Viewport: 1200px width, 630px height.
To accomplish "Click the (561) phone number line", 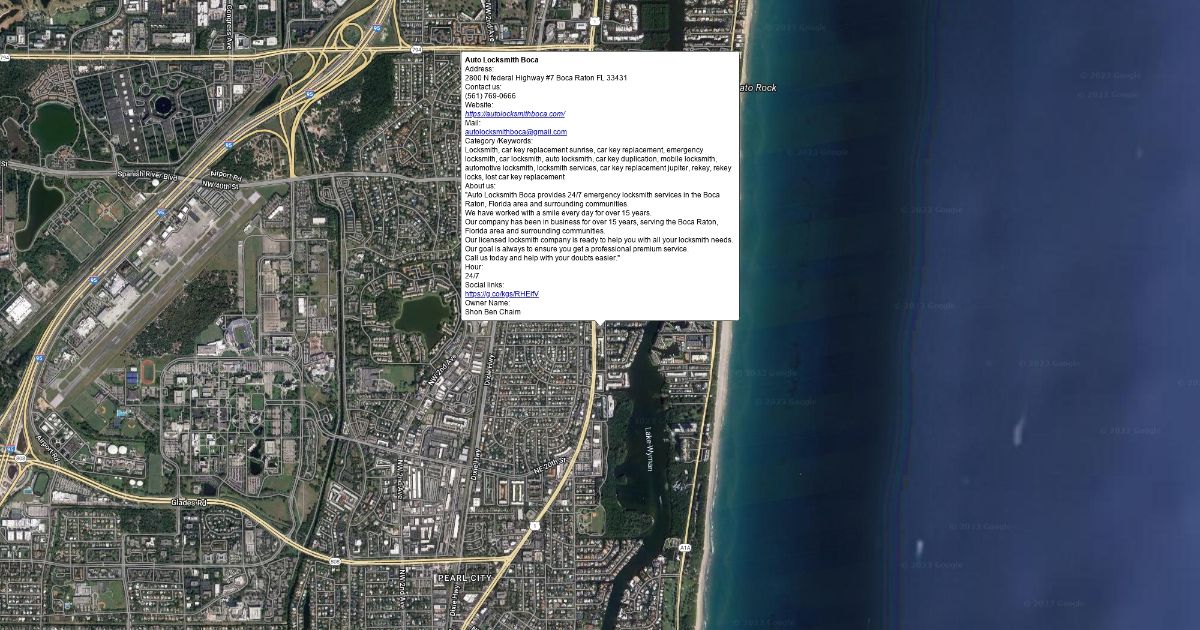I will (x=491, y=96).
